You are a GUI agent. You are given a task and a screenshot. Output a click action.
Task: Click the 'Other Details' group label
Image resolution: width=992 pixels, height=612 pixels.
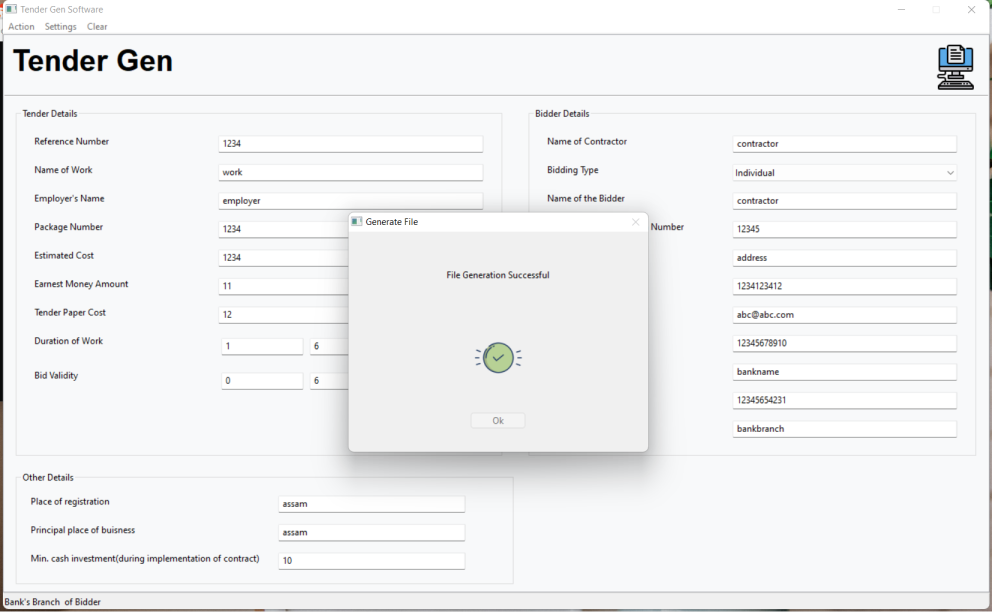pyautogui.click(x=48, y=477)
